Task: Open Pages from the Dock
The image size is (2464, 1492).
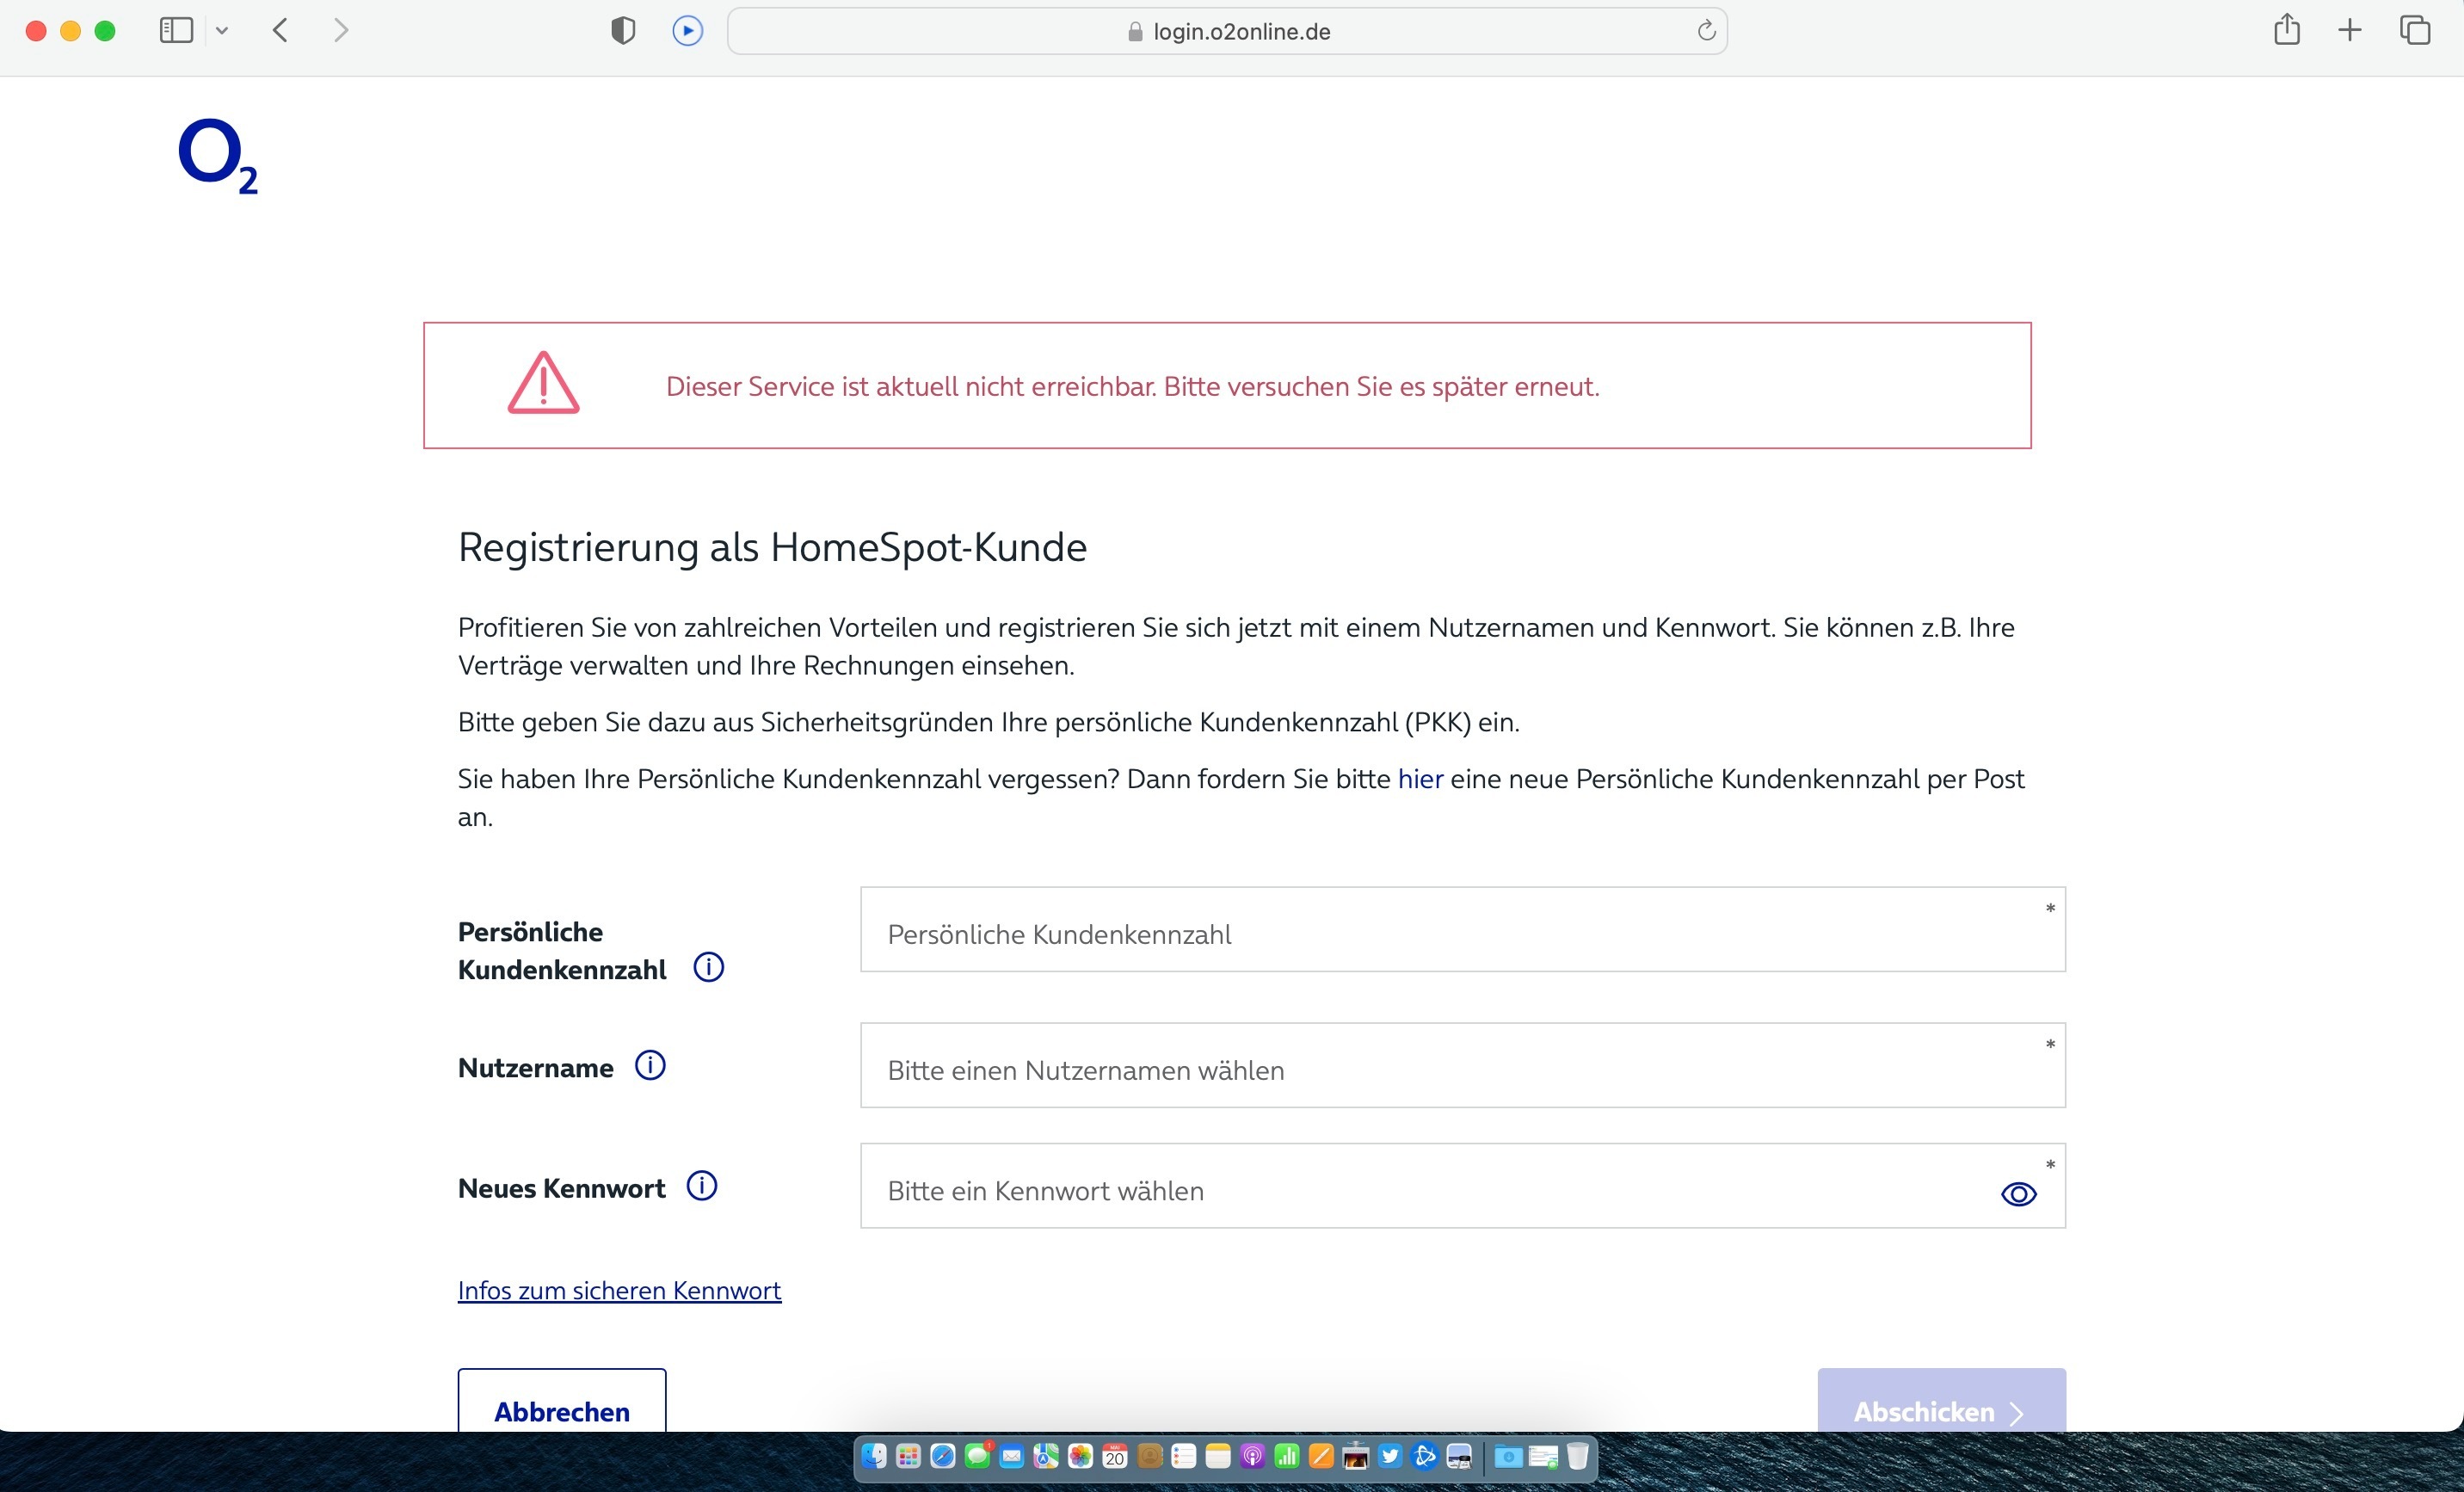Action: pos(1322,1456)
